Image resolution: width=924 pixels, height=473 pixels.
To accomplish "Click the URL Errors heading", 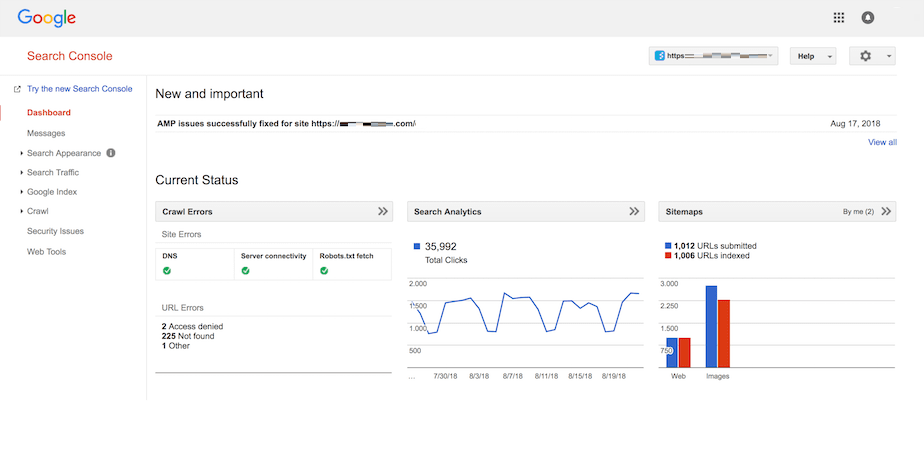I will click(183, 307).
